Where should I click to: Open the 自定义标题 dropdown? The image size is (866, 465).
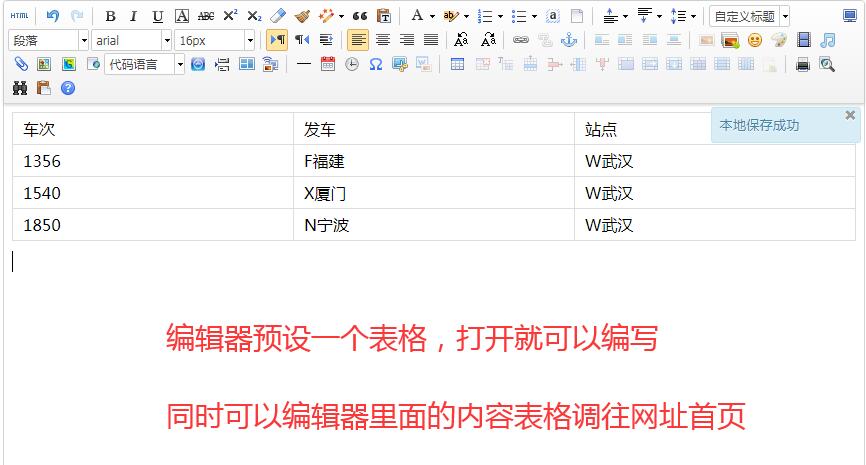(x=749, y=17)
